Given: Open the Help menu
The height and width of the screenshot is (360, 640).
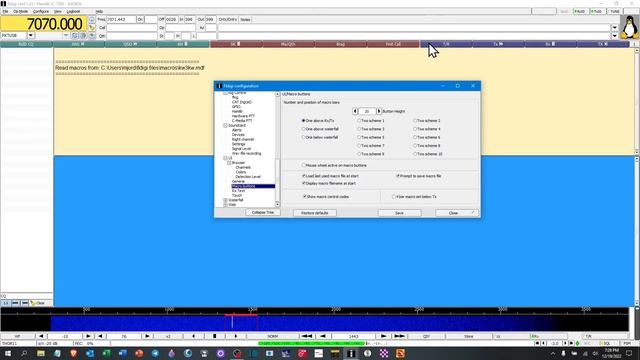Looking at the screenshot, I should pos(99,11).
